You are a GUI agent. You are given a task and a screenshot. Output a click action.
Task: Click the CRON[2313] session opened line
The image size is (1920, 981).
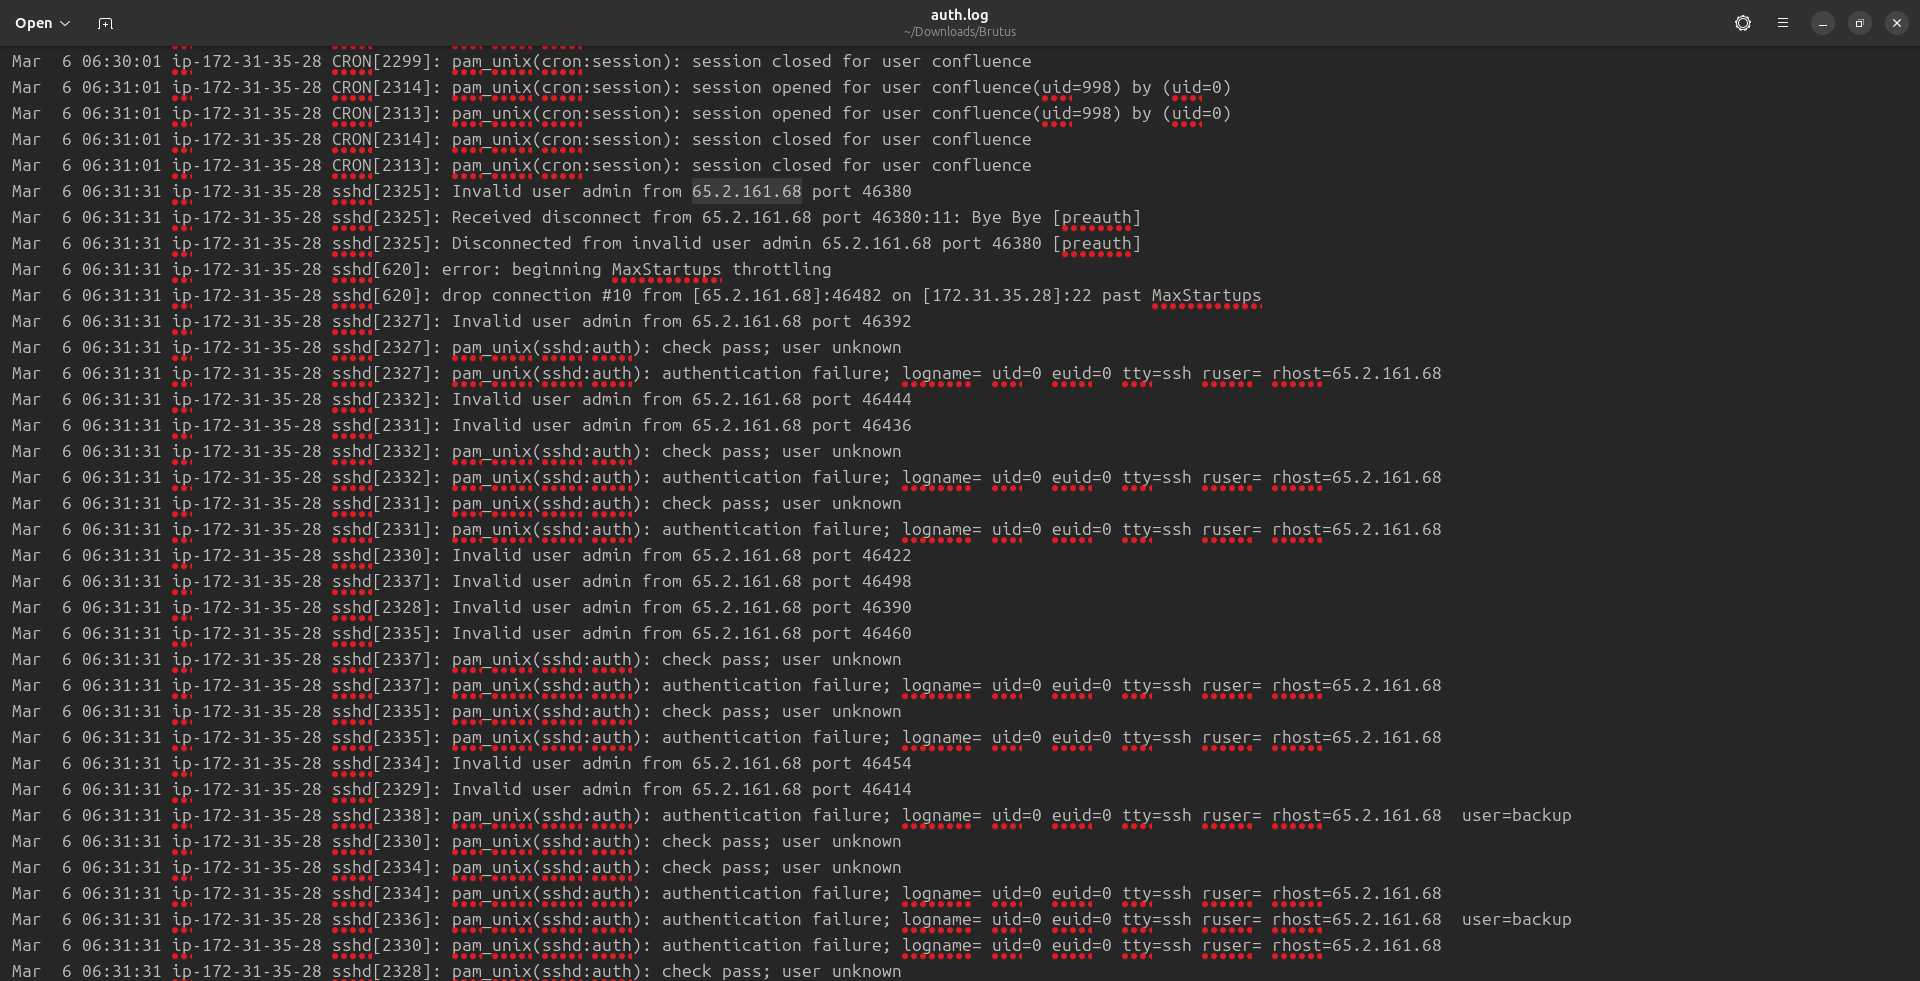click(x=622, y=114)
